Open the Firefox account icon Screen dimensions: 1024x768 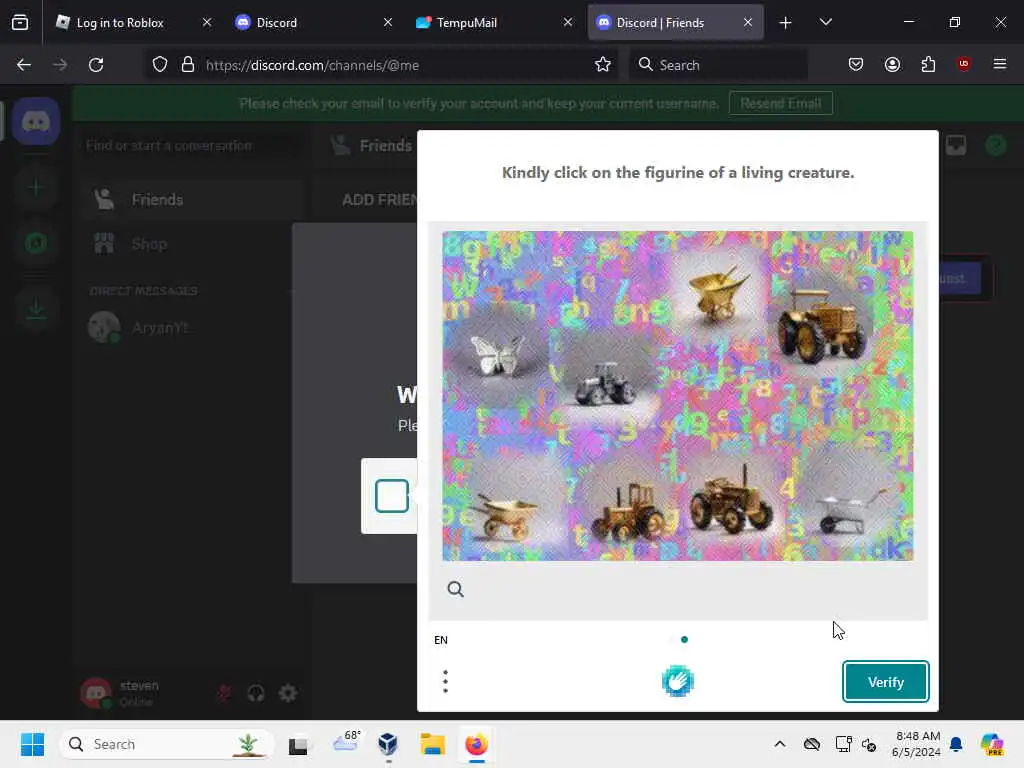(x=892, y=65)
